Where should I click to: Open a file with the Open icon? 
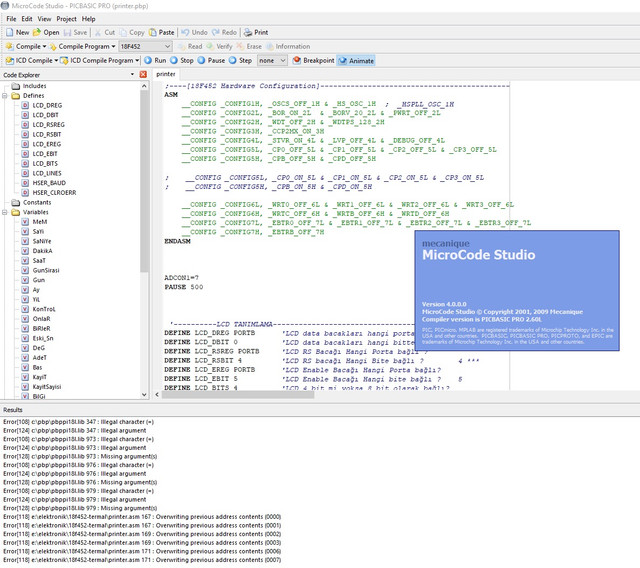[37, 32]
